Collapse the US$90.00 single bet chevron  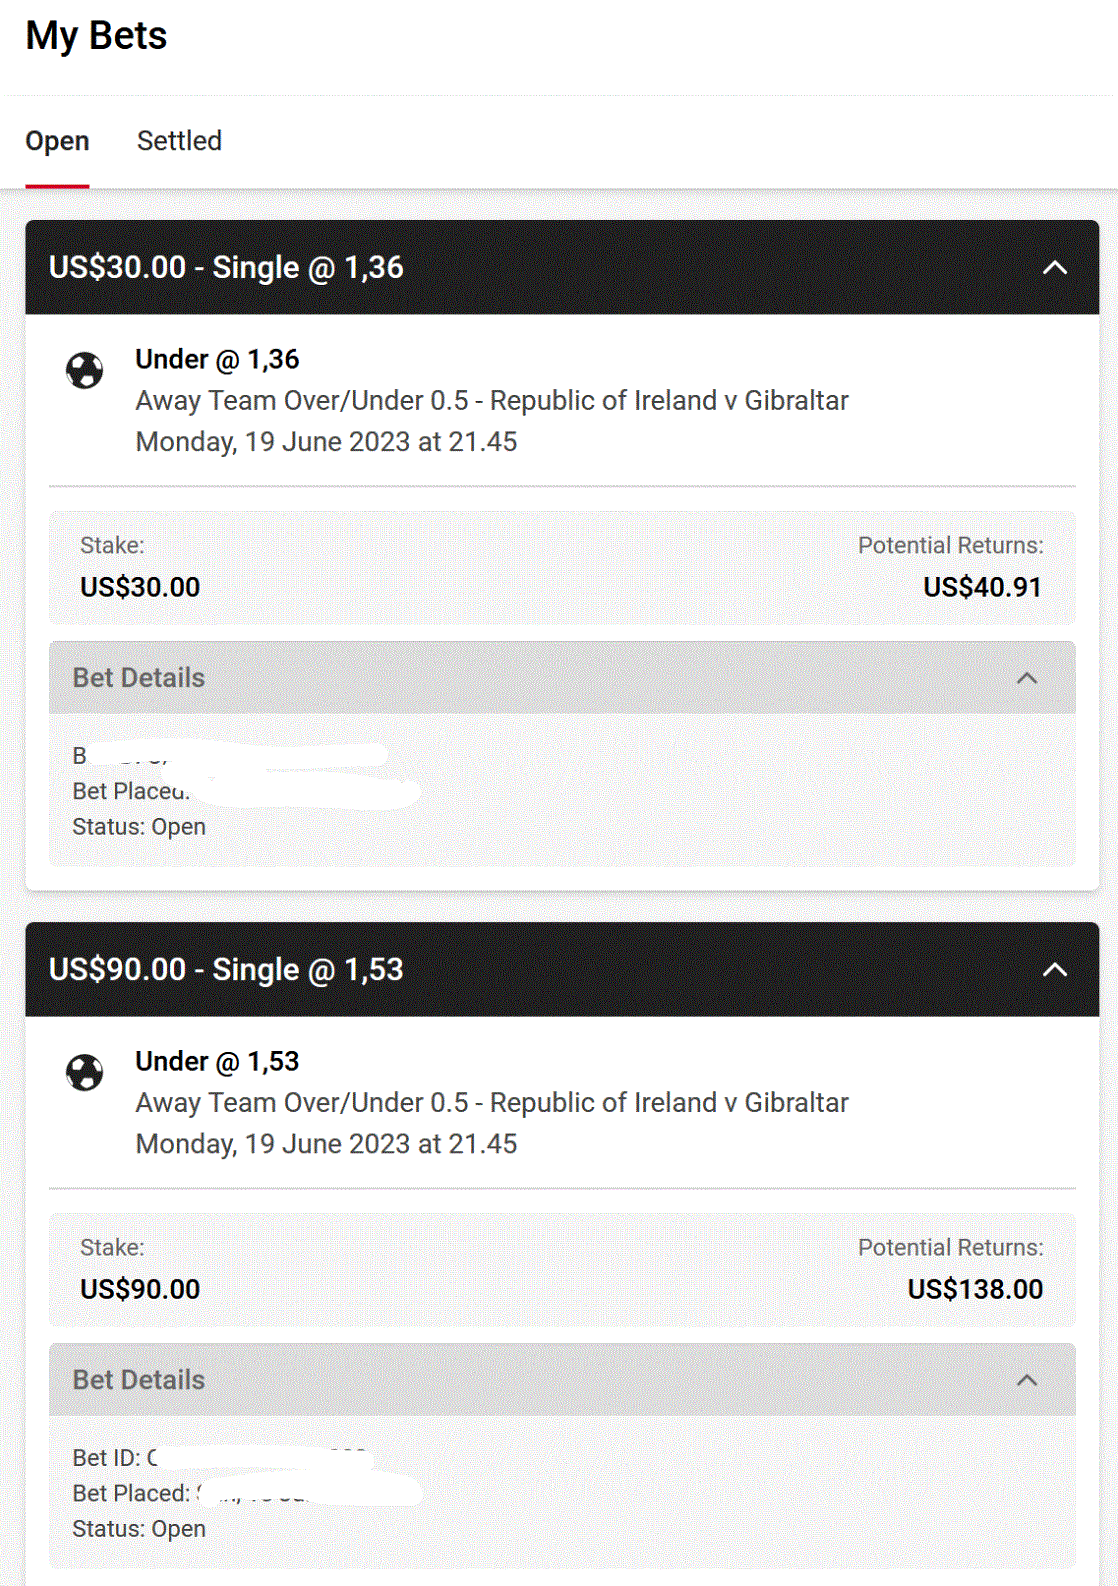(x=1054, y=970)
